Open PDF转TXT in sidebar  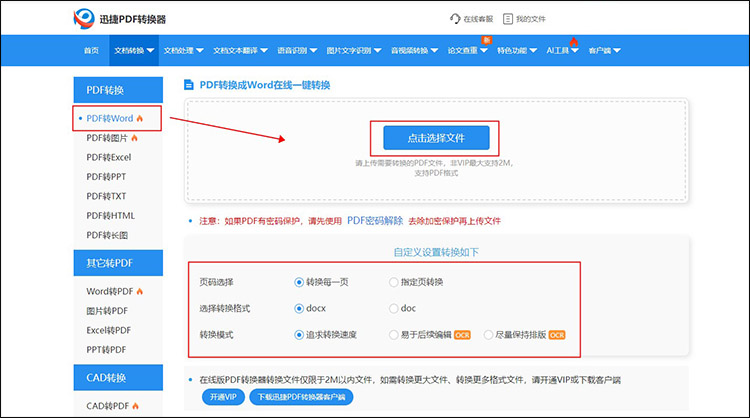(x=106, y=196)
